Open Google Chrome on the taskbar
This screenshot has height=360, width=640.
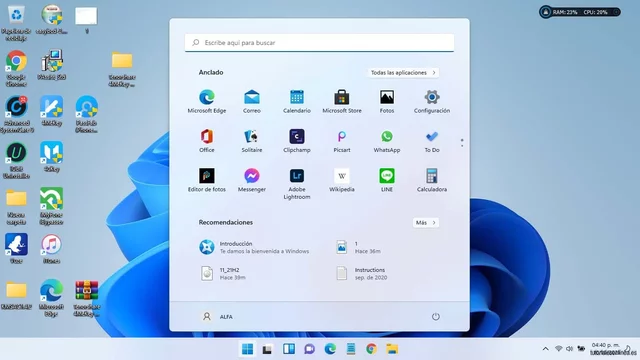pos(371,349)
